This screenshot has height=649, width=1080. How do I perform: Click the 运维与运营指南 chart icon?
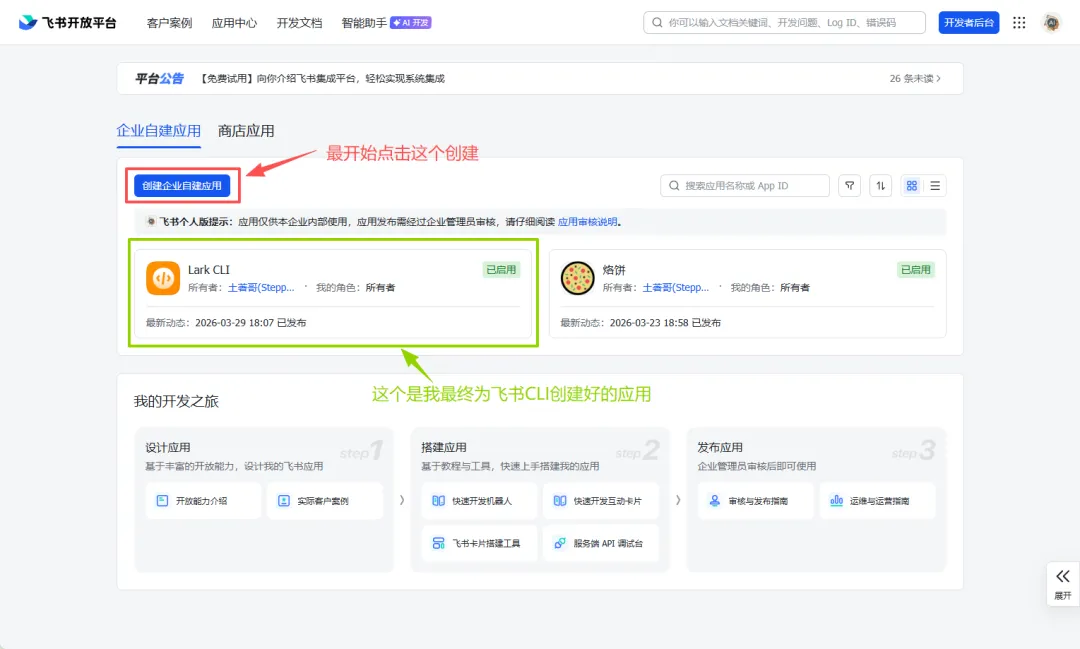pos(836,501)
